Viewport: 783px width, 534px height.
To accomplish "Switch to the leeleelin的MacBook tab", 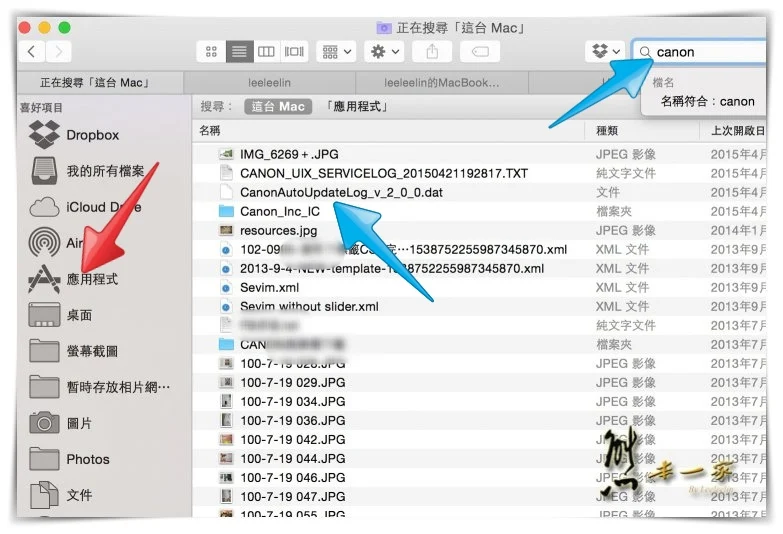I will pos(441,83).
